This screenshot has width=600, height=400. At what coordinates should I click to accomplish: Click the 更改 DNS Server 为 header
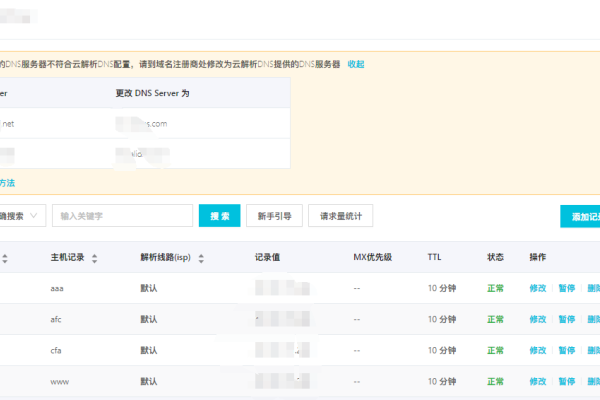(152, 93)
